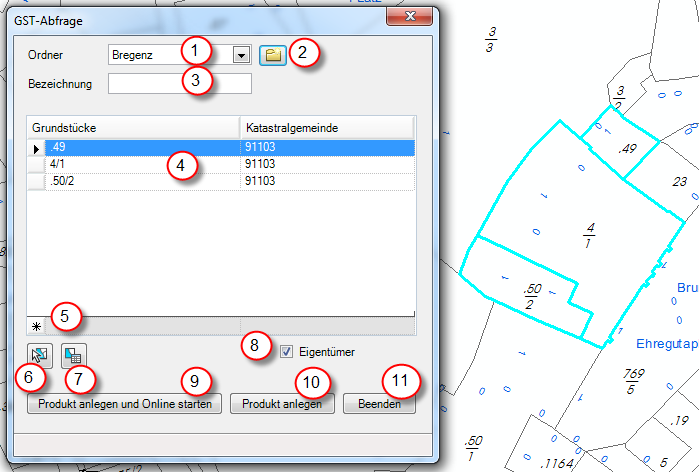Screen dimensions: 699x472
Task: Click parcel 23 on the map
Action: (680, 182)
